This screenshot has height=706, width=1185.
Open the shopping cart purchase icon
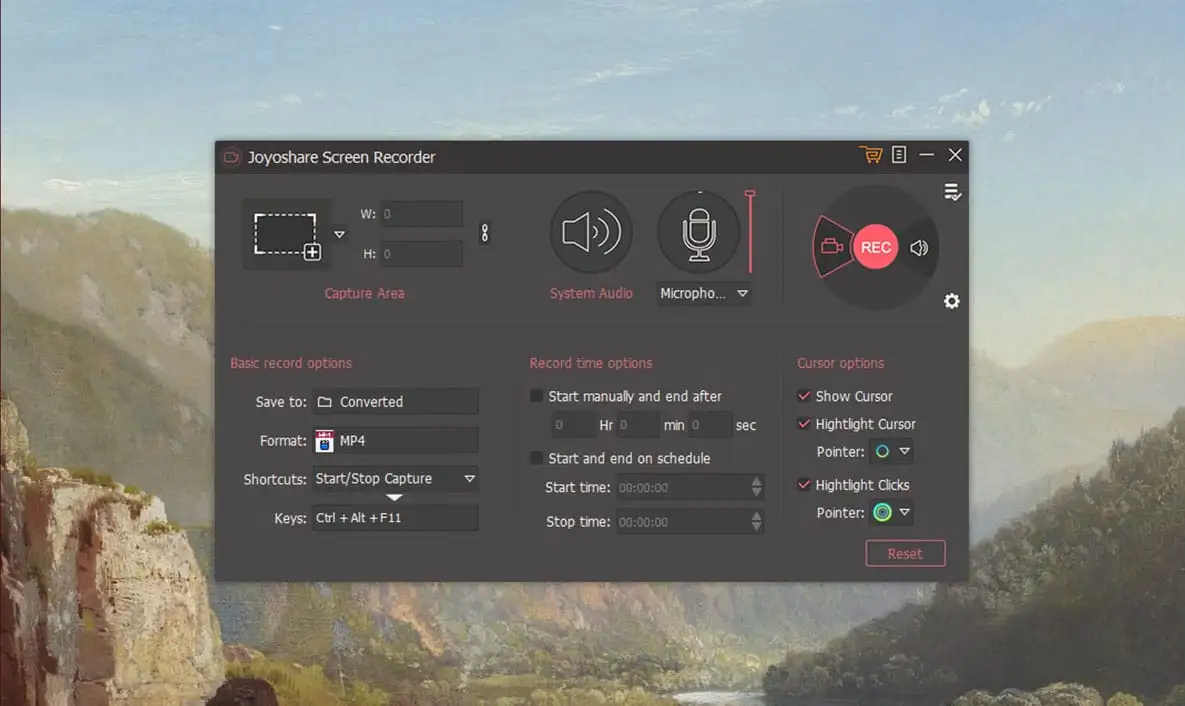pyautogui.click(x=870, y=155)
